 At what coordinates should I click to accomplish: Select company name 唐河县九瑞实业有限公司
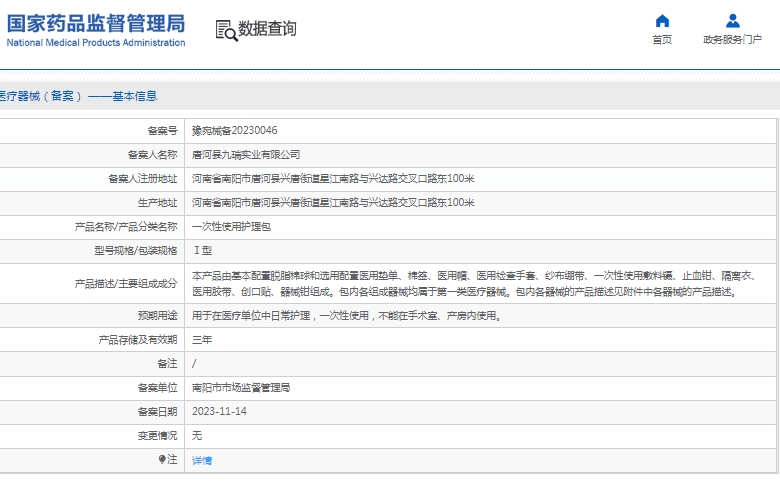click(x=246, y=155)
